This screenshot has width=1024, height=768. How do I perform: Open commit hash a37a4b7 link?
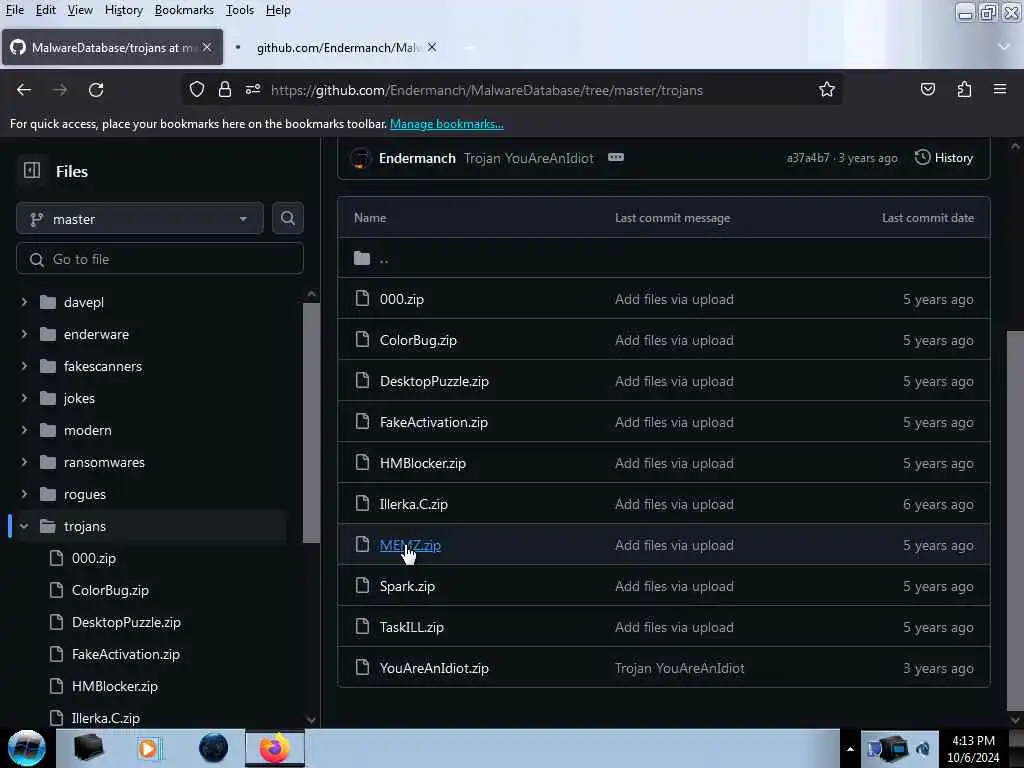808,158
